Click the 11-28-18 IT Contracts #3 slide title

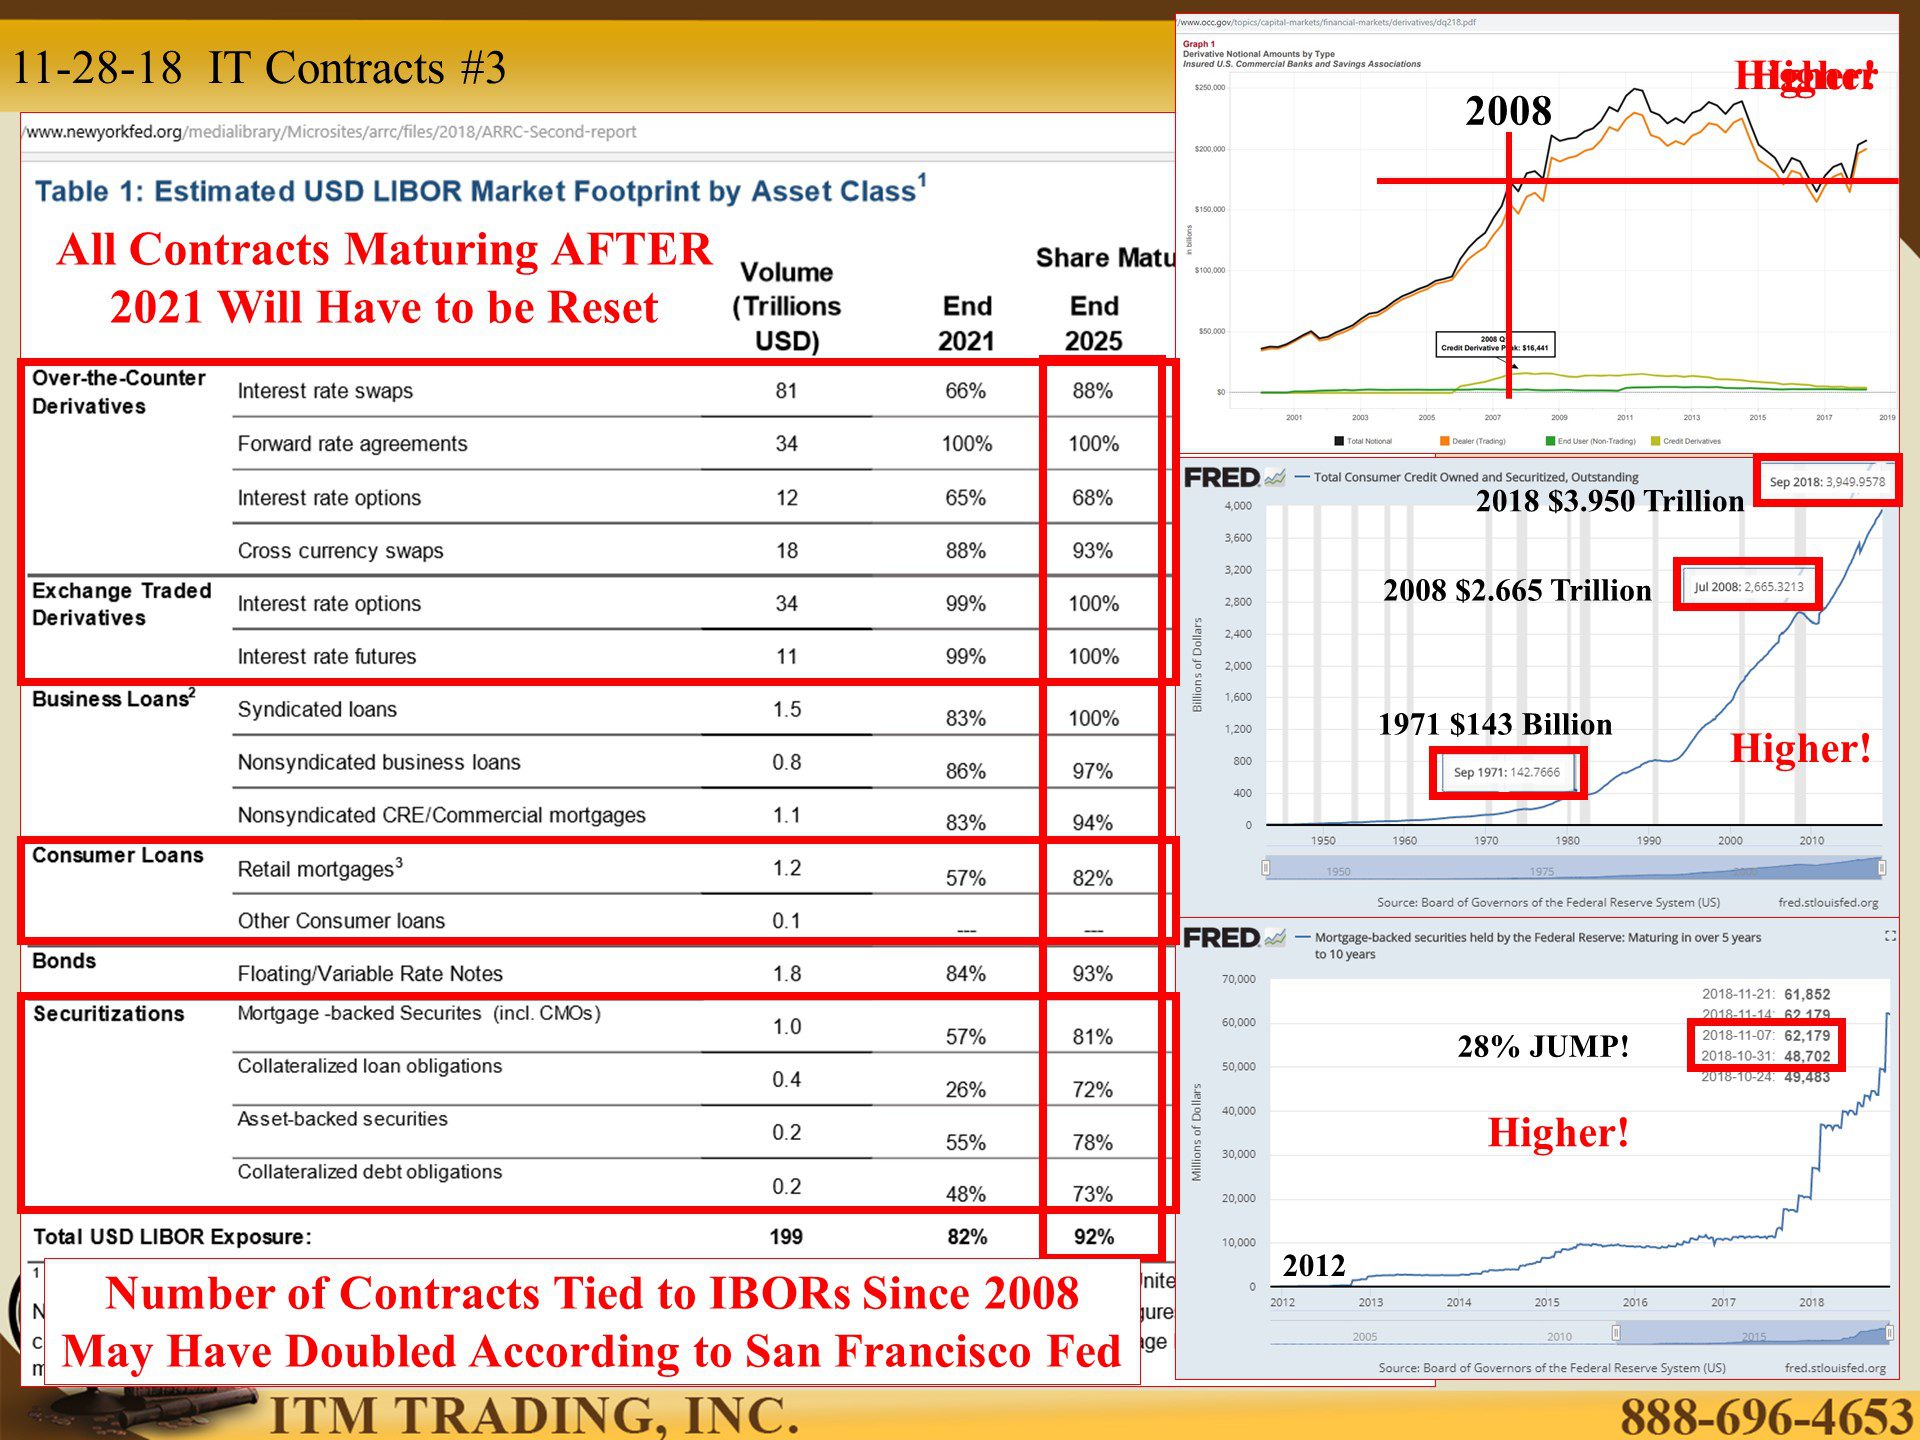tap(259, 68)
